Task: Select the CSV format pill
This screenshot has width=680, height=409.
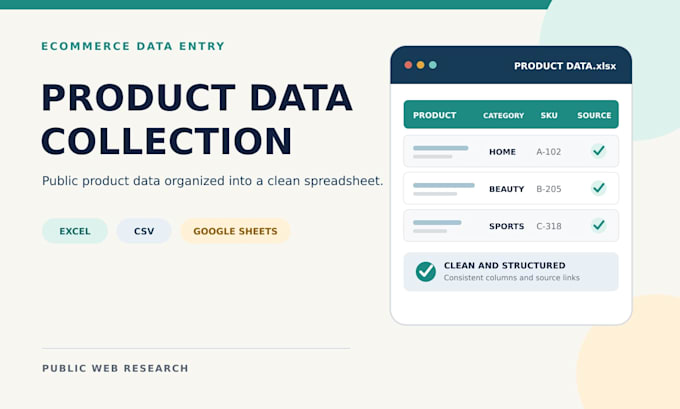Action: tap(144, 231)
